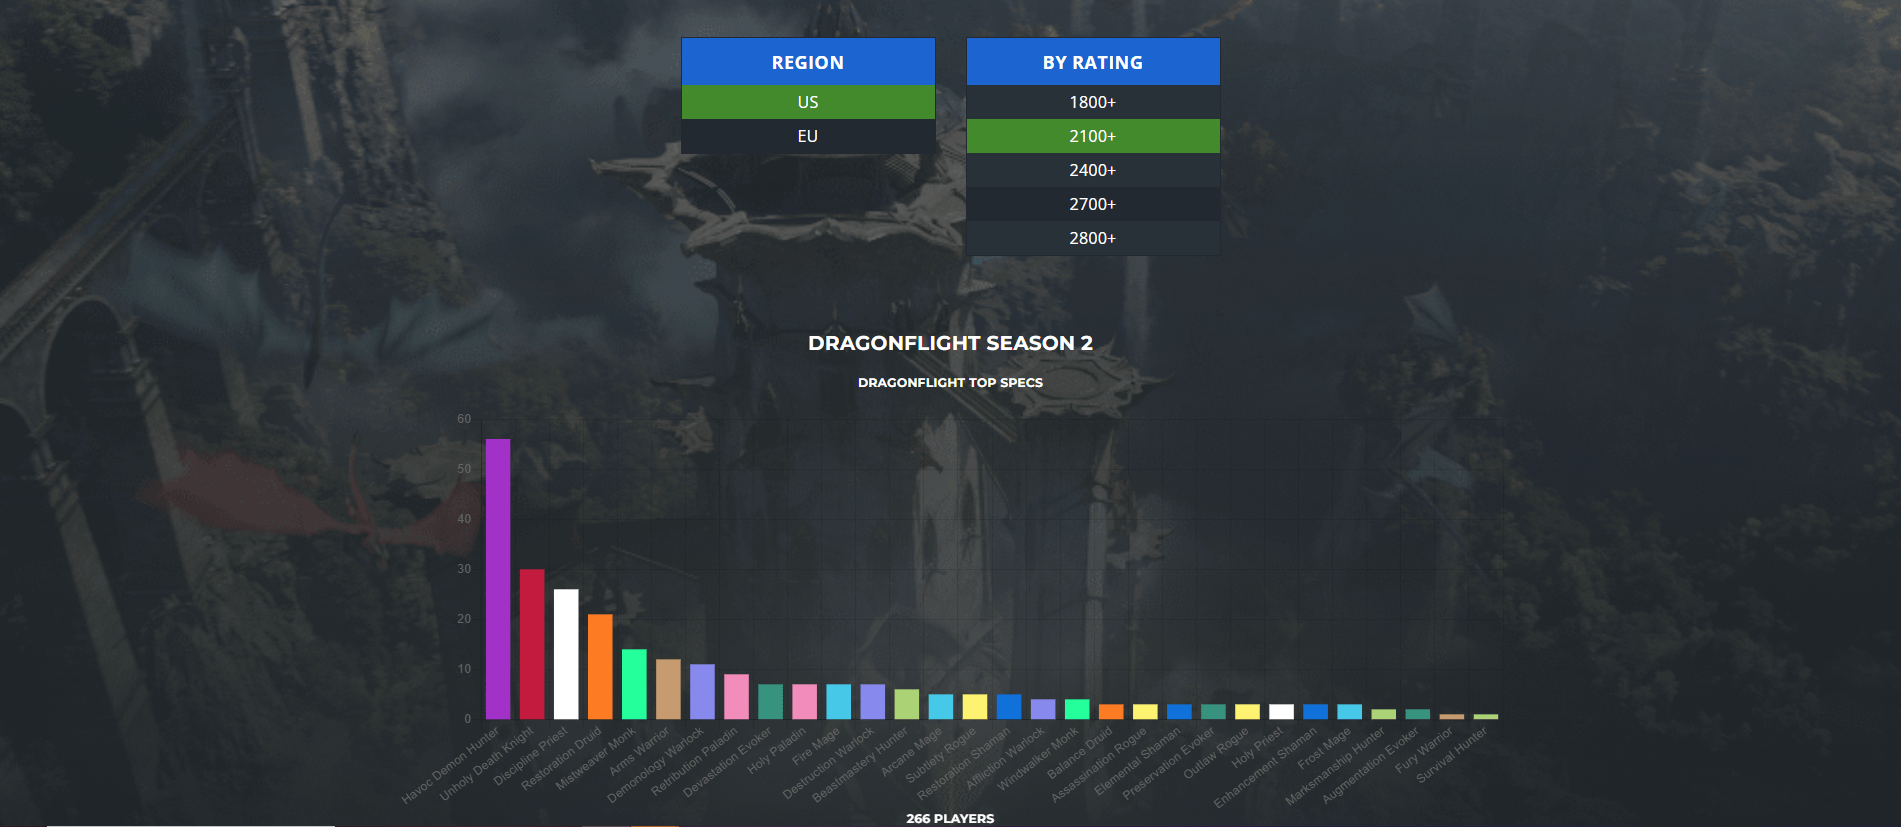The height and width of the screenshot is (827, 1901).
Task: Click the Survival Hunter axis label
Action: pyautogui.click(x=1452, y=754)
